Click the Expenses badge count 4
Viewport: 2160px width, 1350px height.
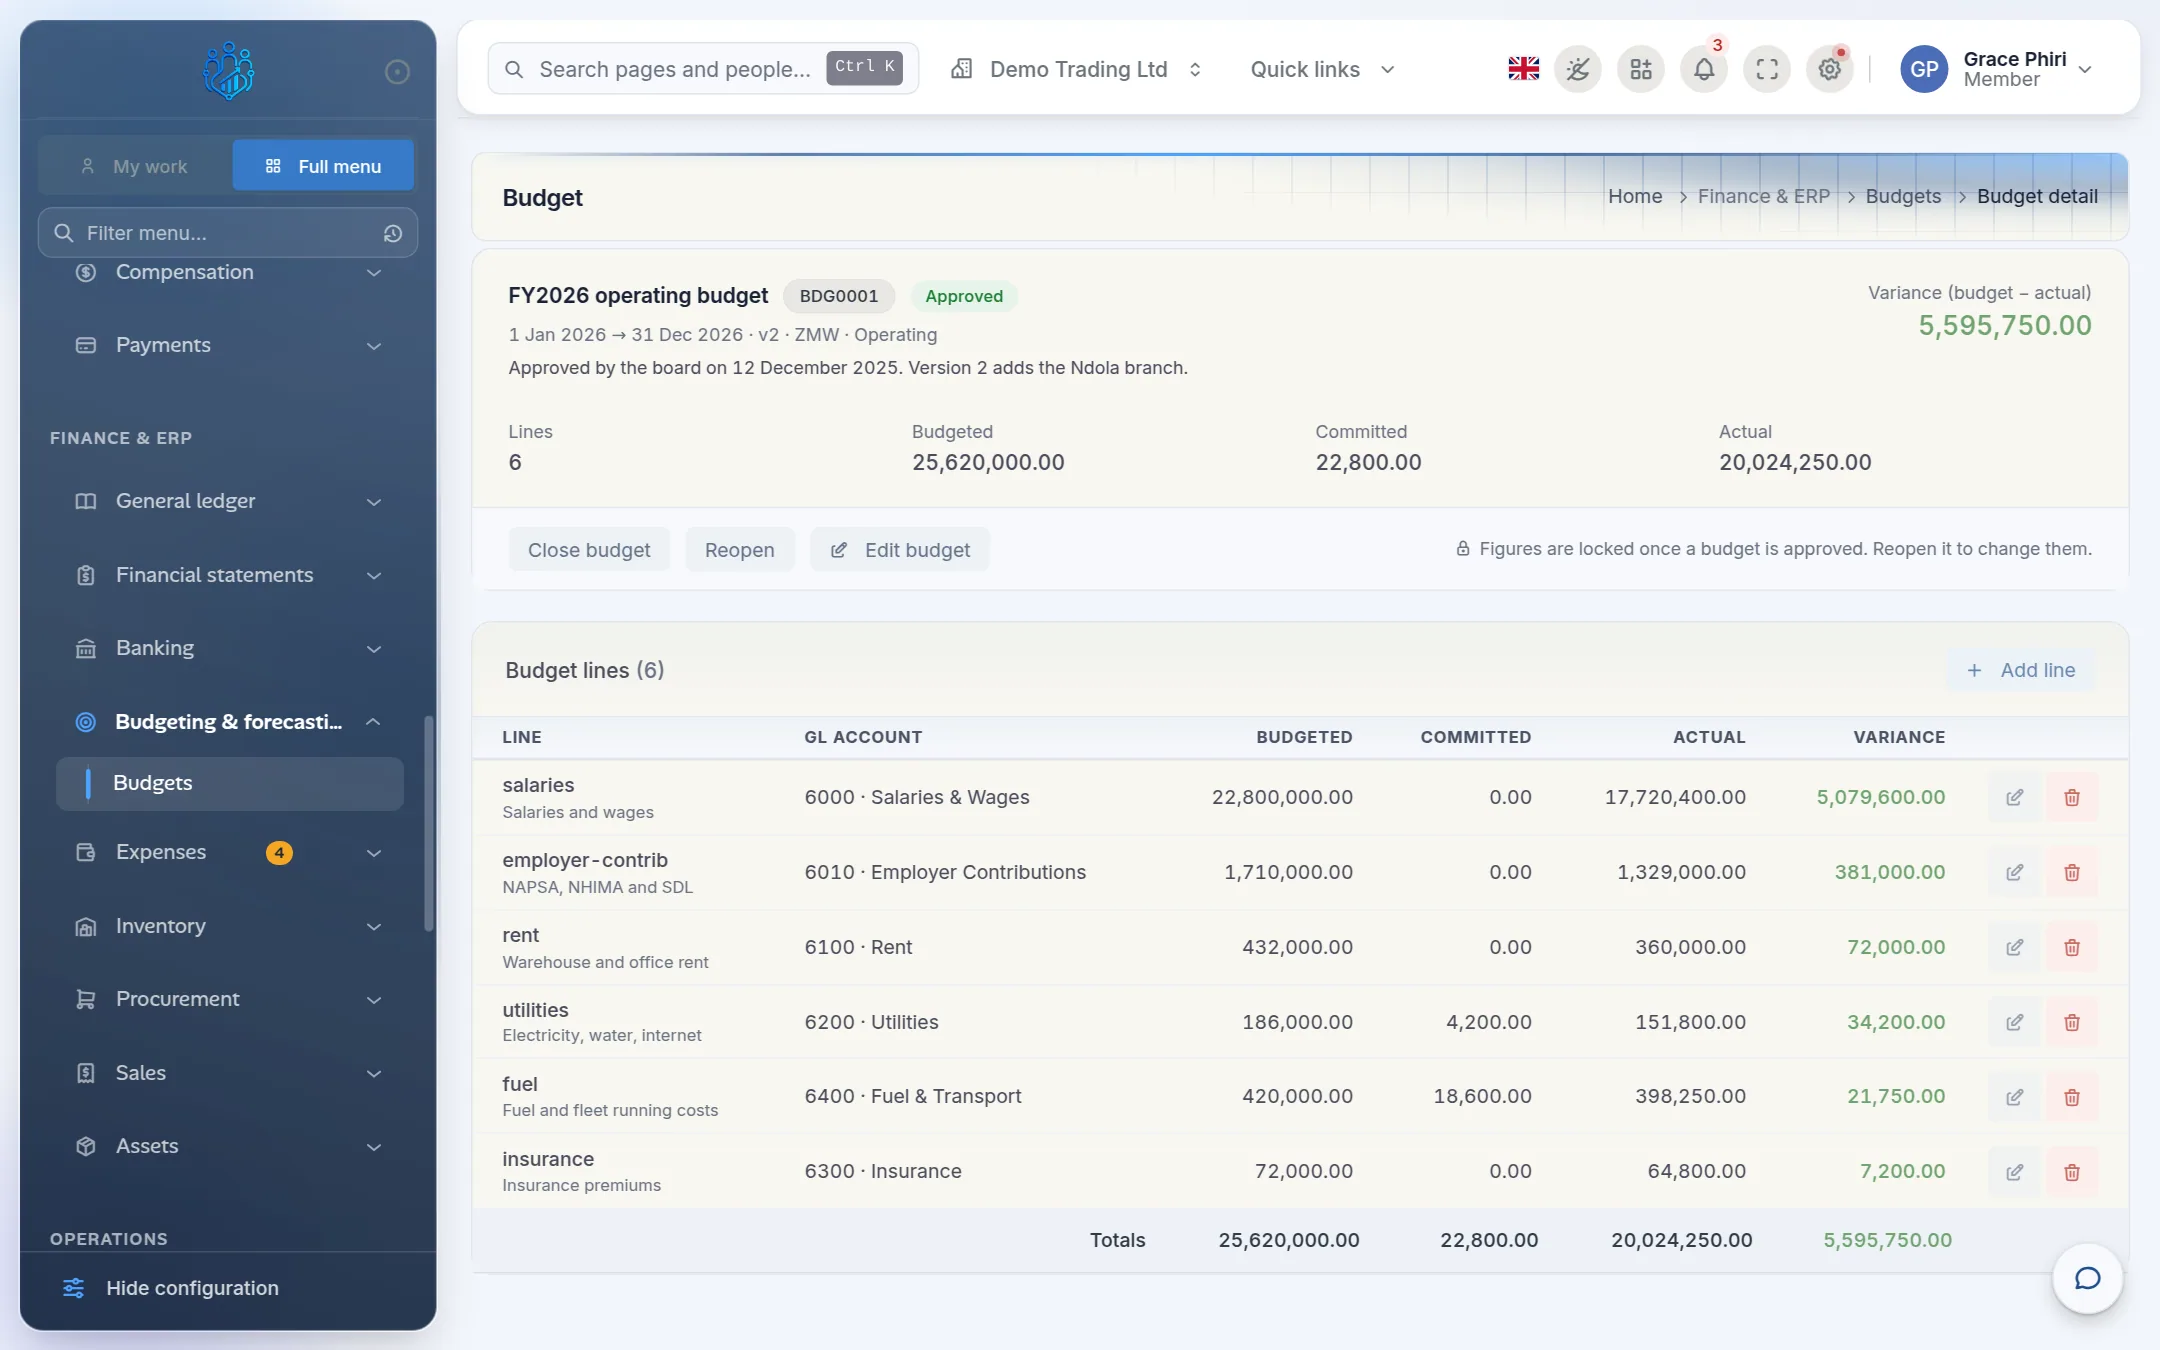(279, 853)
